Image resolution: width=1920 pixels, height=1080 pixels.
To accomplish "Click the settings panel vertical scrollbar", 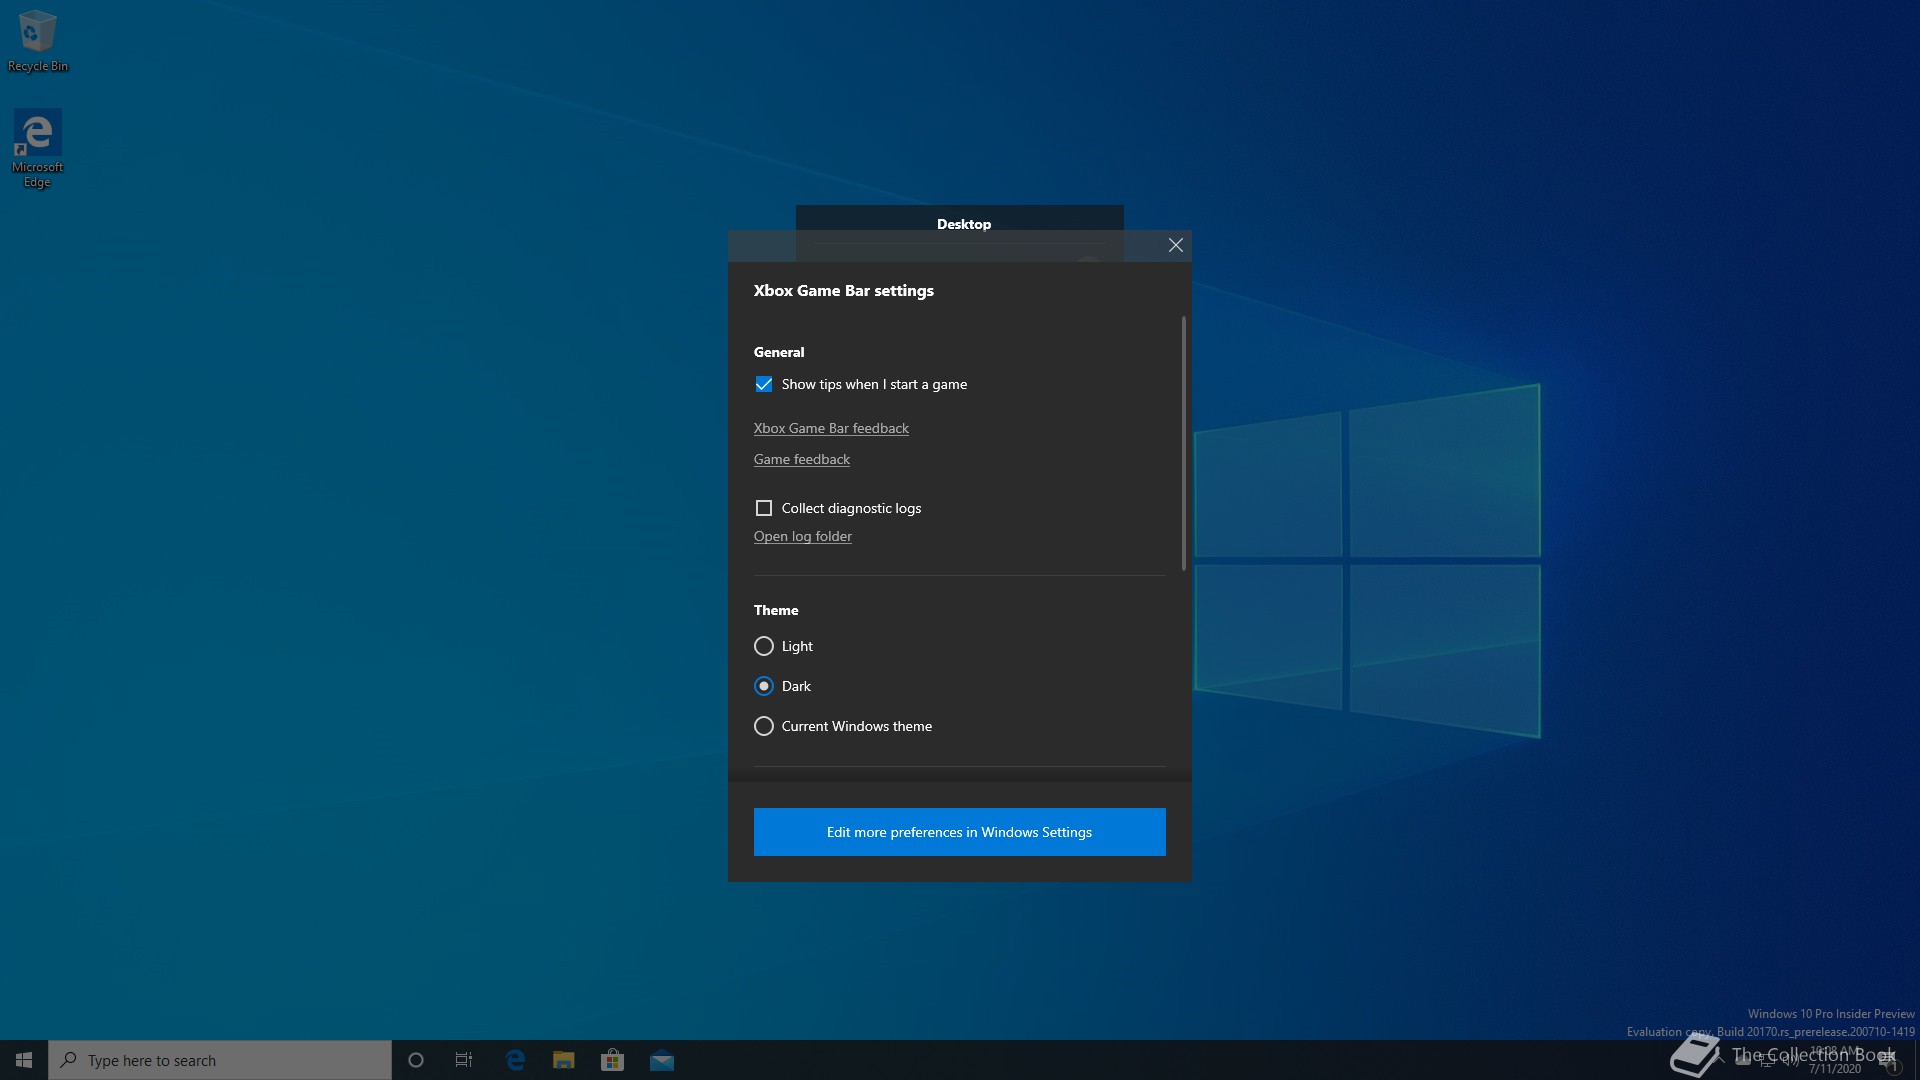I will click(1183, 444).
